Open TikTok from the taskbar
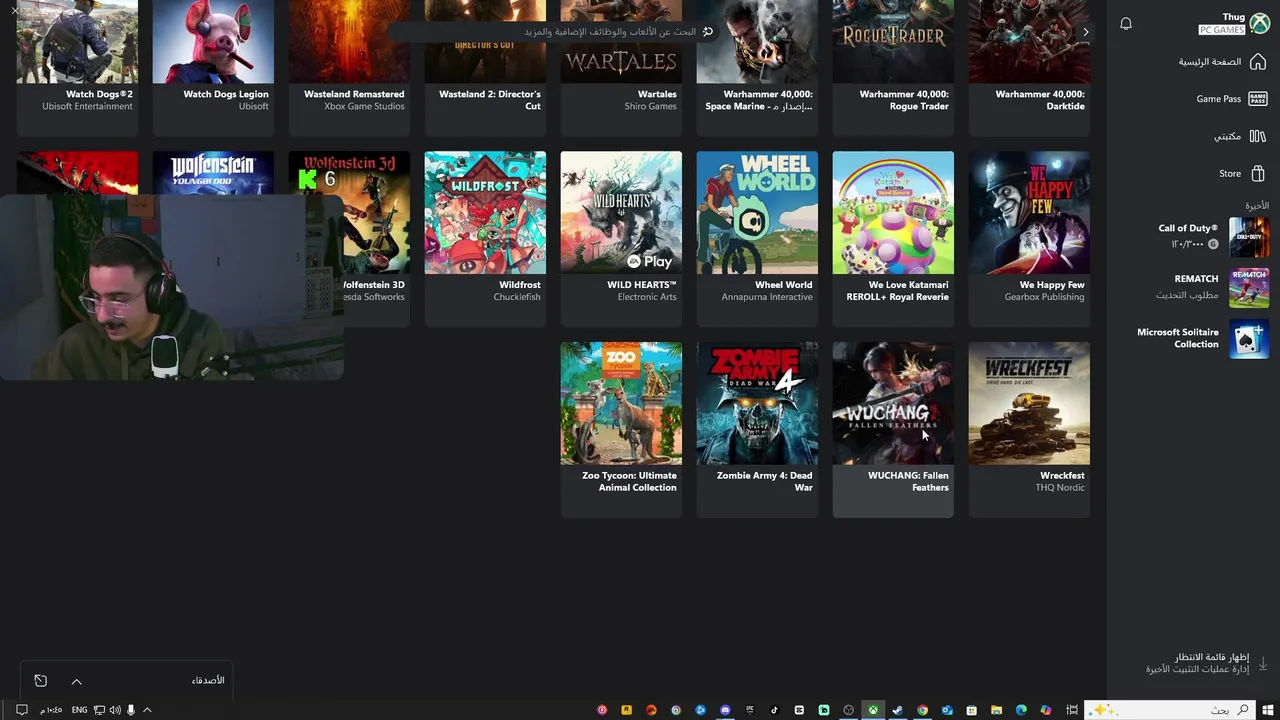Screen dimensions: 1280x720 coord(774,710)
